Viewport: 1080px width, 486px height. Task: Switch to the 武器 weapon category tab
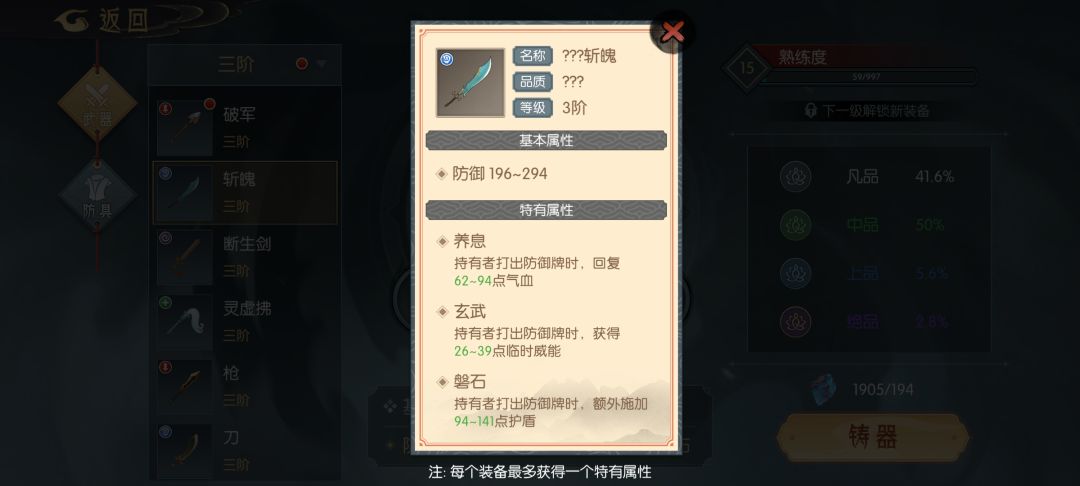pyautogui.click(x=97, y=105)
